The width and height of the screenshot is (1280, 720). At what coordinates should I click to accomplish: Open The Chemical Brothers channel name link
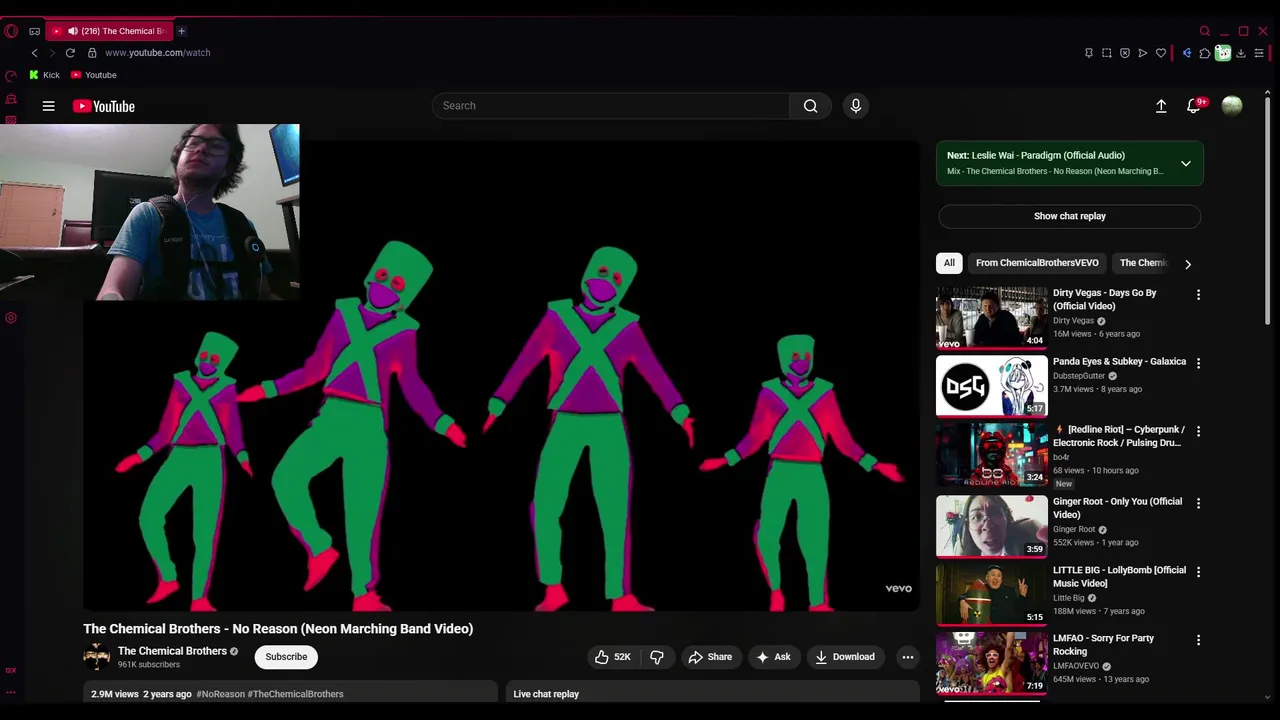coord(172,651)
